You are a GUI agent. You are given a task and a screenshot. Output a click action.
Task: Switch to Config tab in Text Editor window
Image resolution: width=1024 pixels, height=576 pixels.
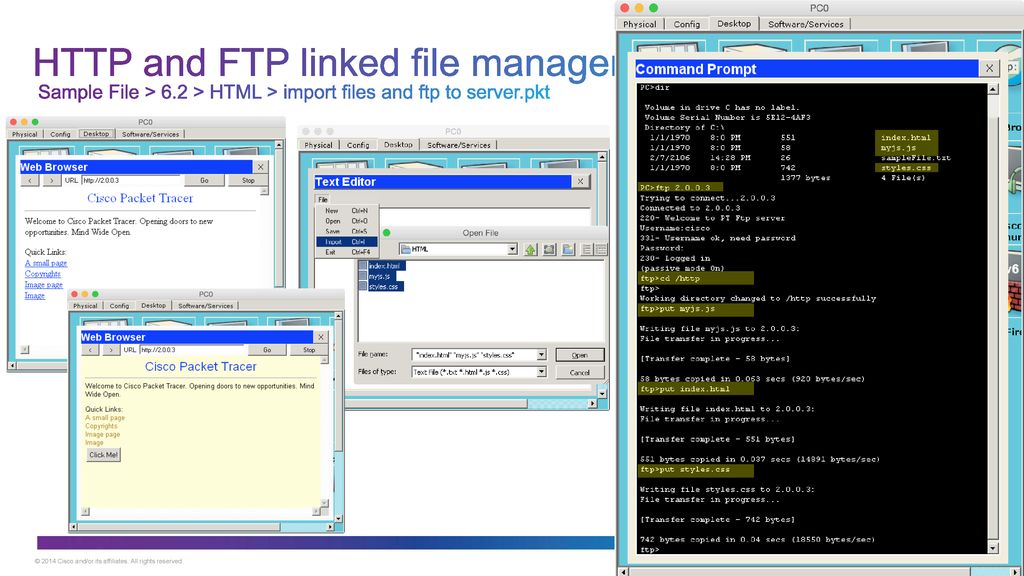pyautogui.click(x=358, y=145)
